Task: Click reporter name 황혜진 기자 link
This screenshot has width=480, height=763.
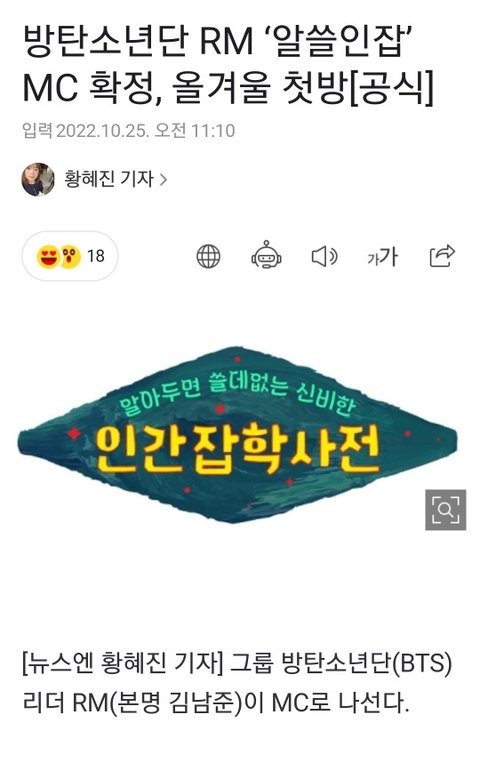Action: [x=109, y=179]
